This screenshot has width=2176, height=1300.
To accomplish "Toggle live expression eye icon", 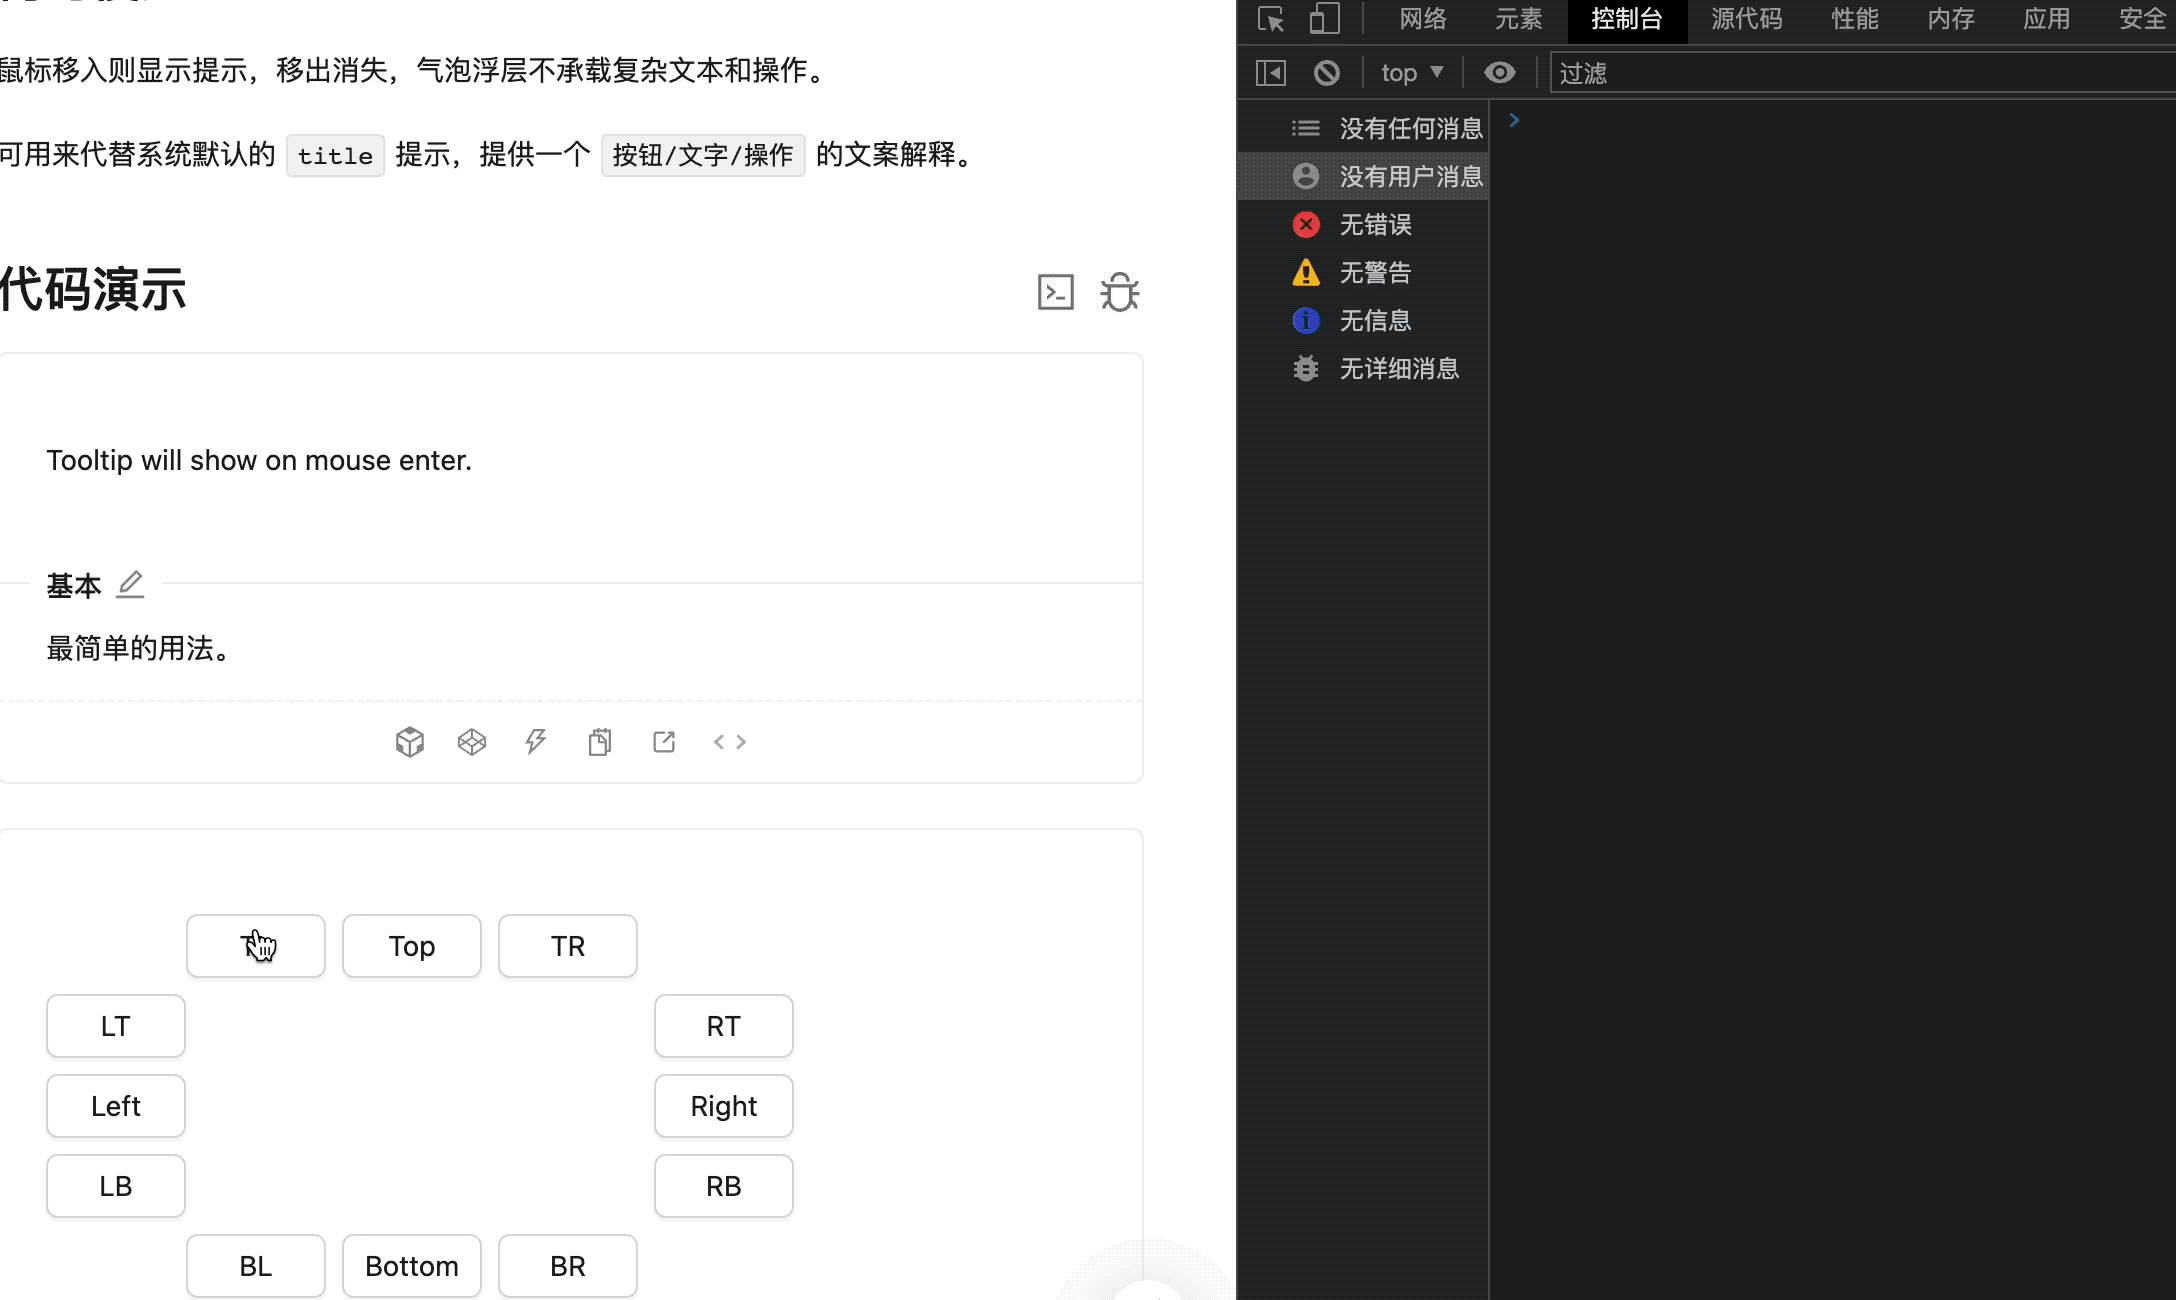I will click(x=1499, y=73).
